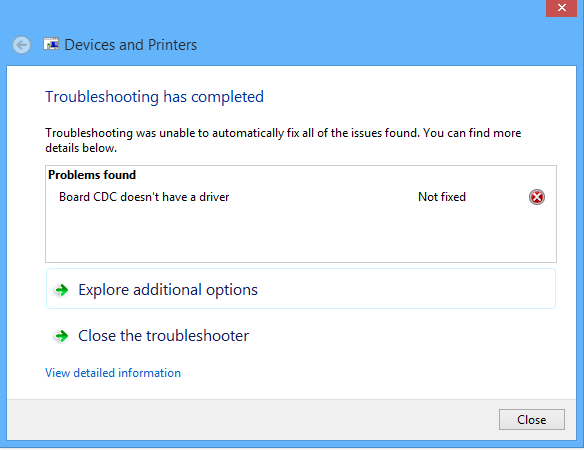584x450 pixels.
Task: Go back using the circular back arrow
Action: point(21,45)
